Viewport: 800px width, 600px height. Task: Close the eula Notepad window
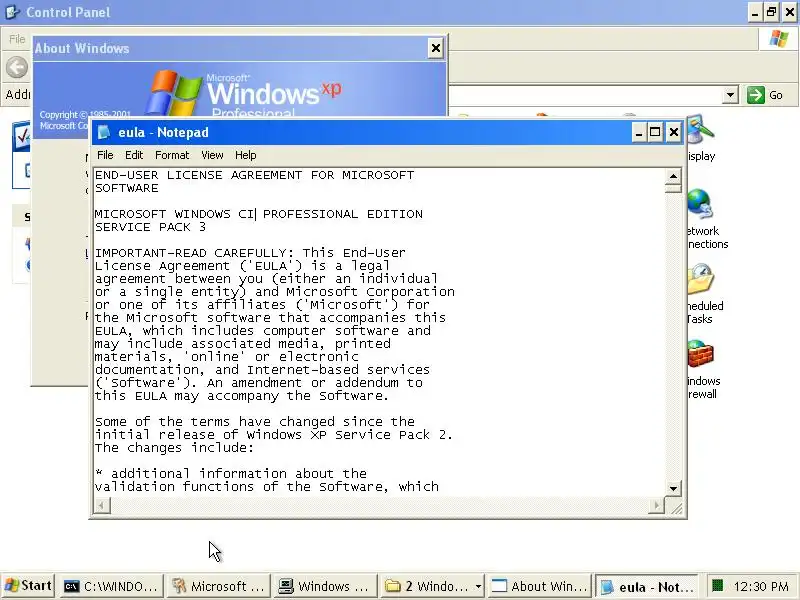[x=673, y=133]
